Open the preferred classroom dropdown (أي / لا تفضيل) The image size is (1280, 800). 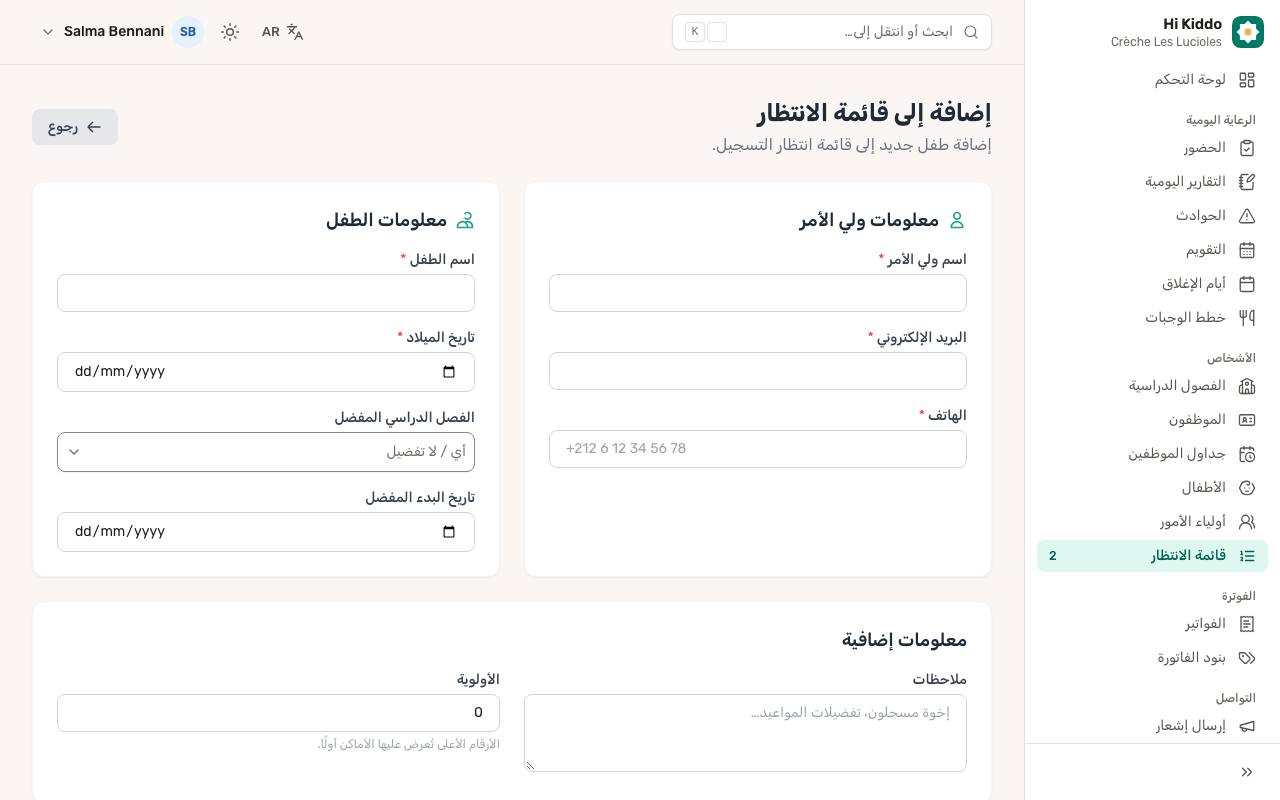266,452
